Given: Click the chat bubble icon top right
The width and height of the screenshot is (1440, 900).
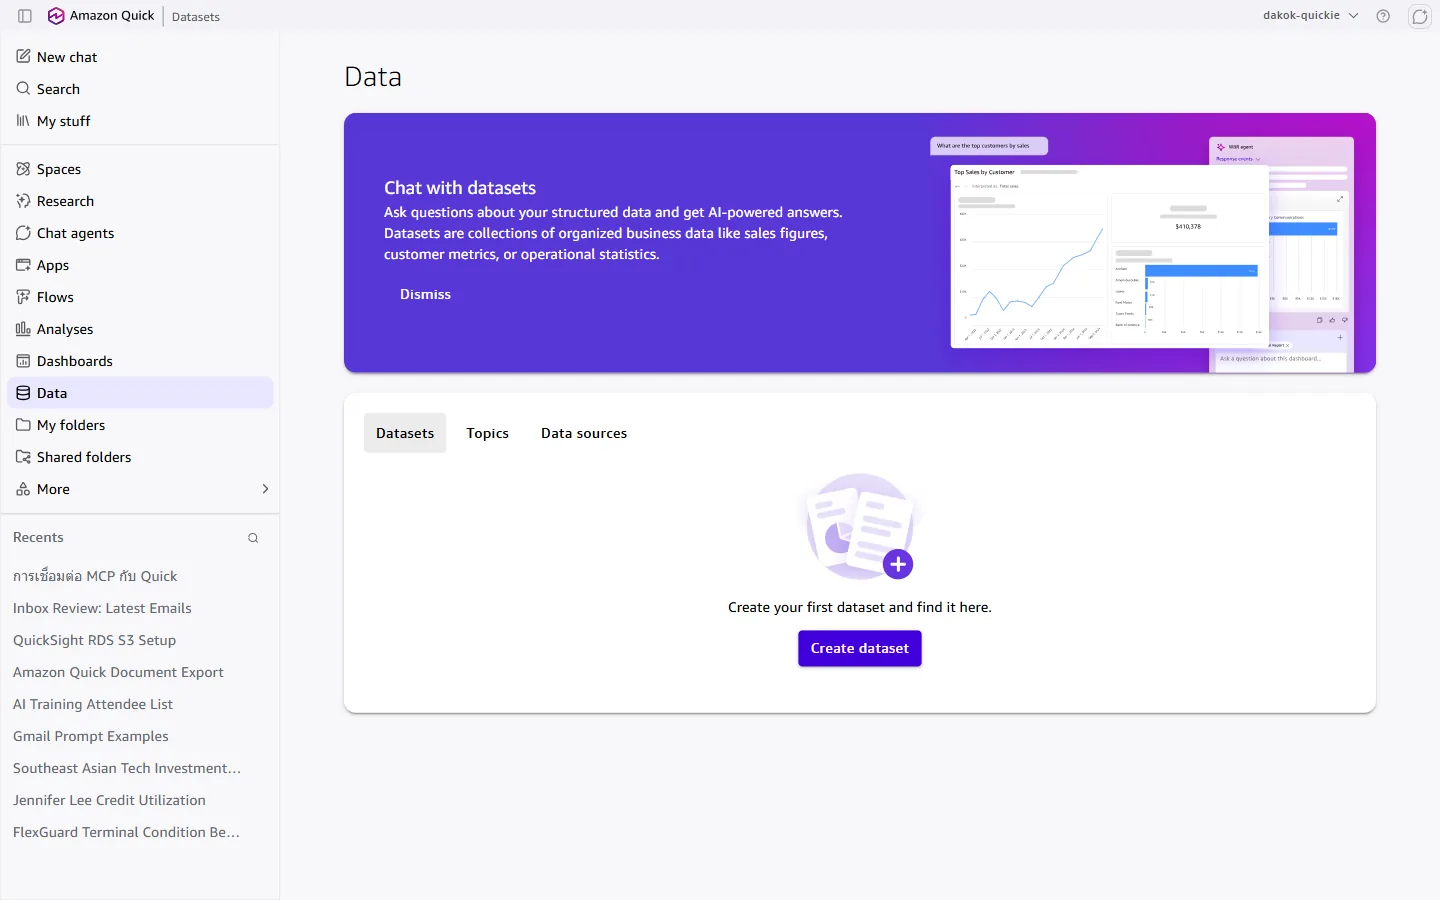Looking at the screenshot, I should coord(1420,16).
